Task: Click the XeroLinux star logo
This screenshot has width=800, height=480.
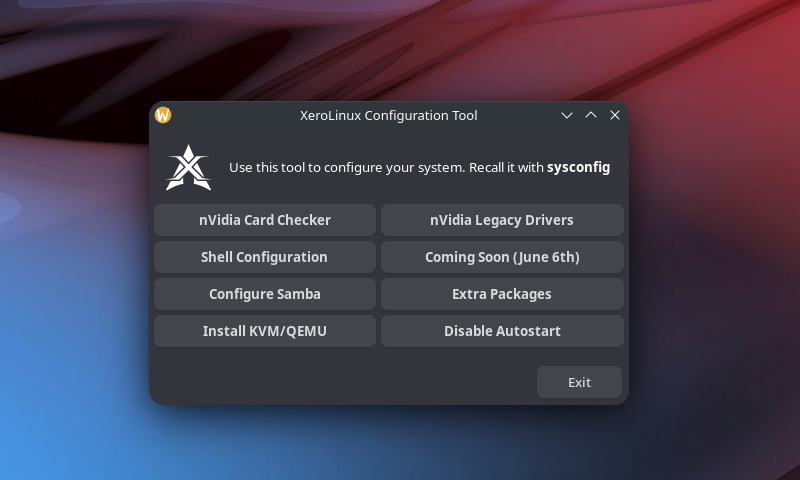Action: (188, 168)
